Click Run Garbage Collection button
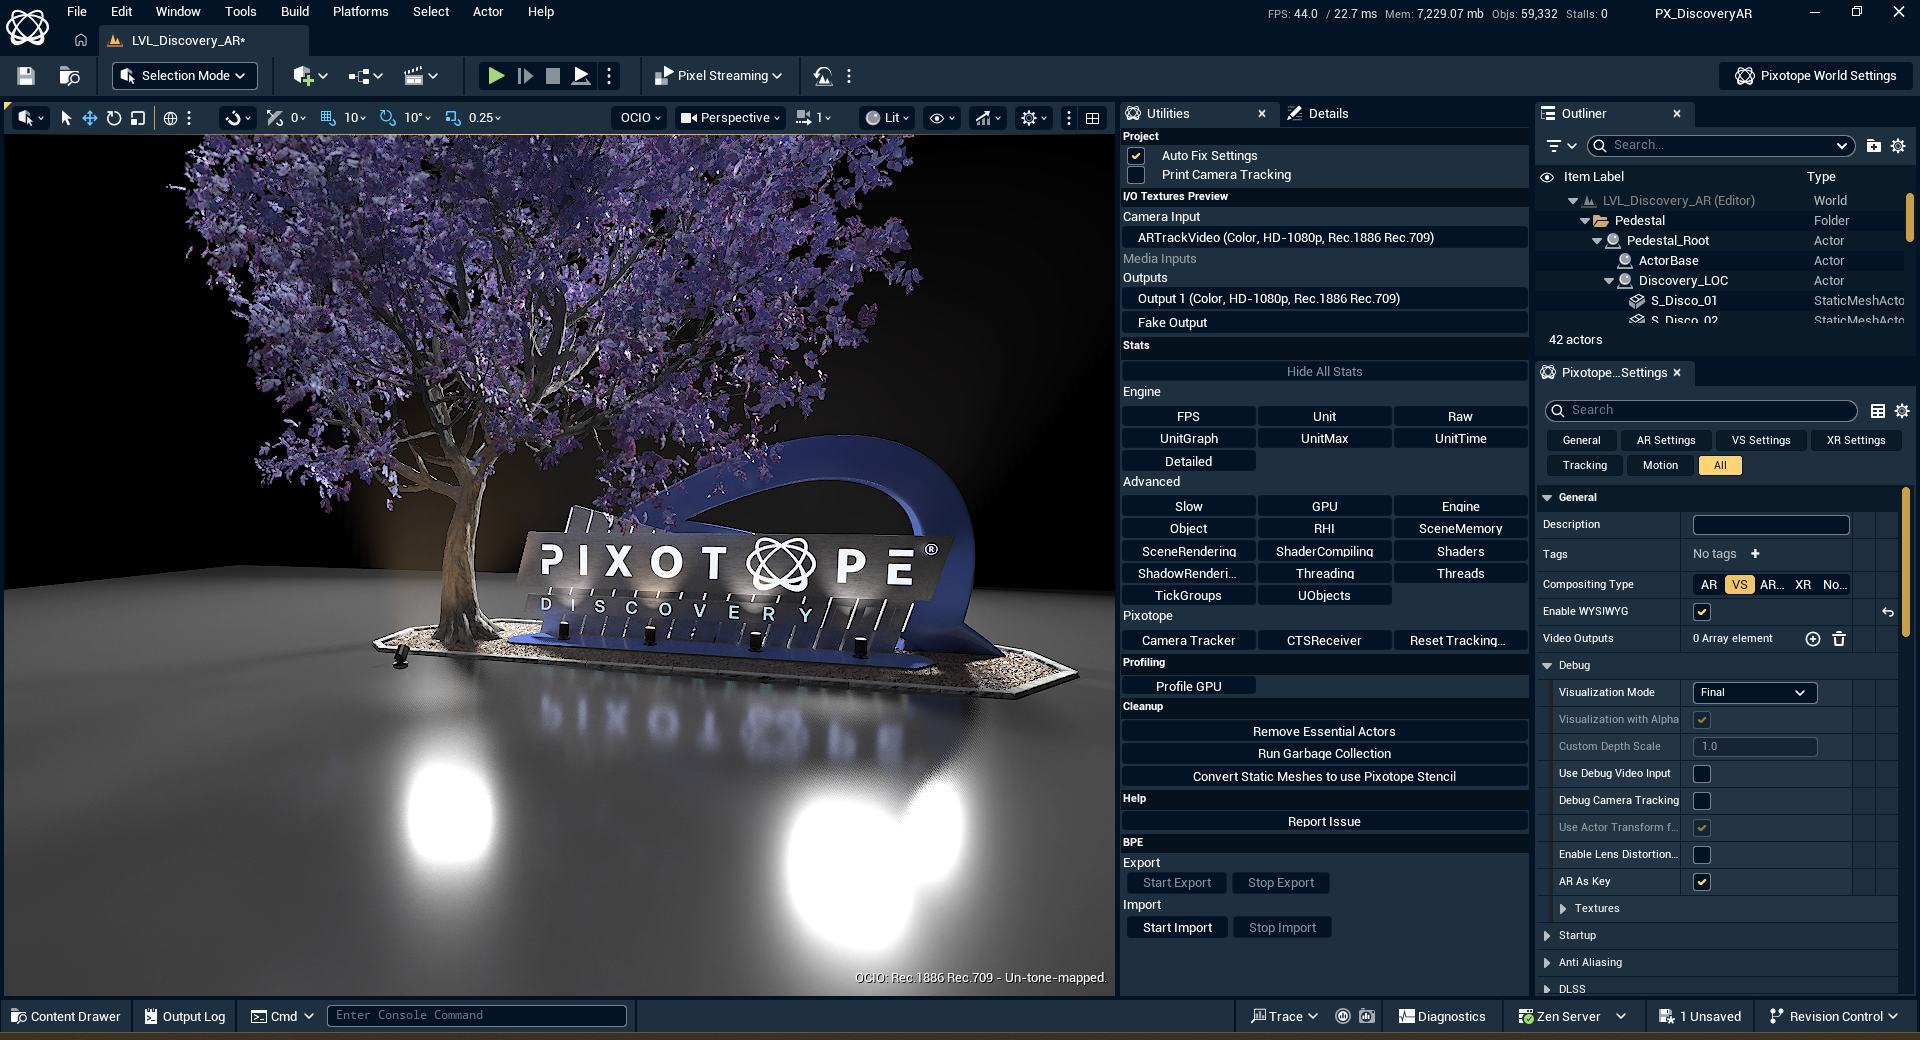This screenshot has height=1040, width=1920. pyautogui.click(x=1324, y=754)
